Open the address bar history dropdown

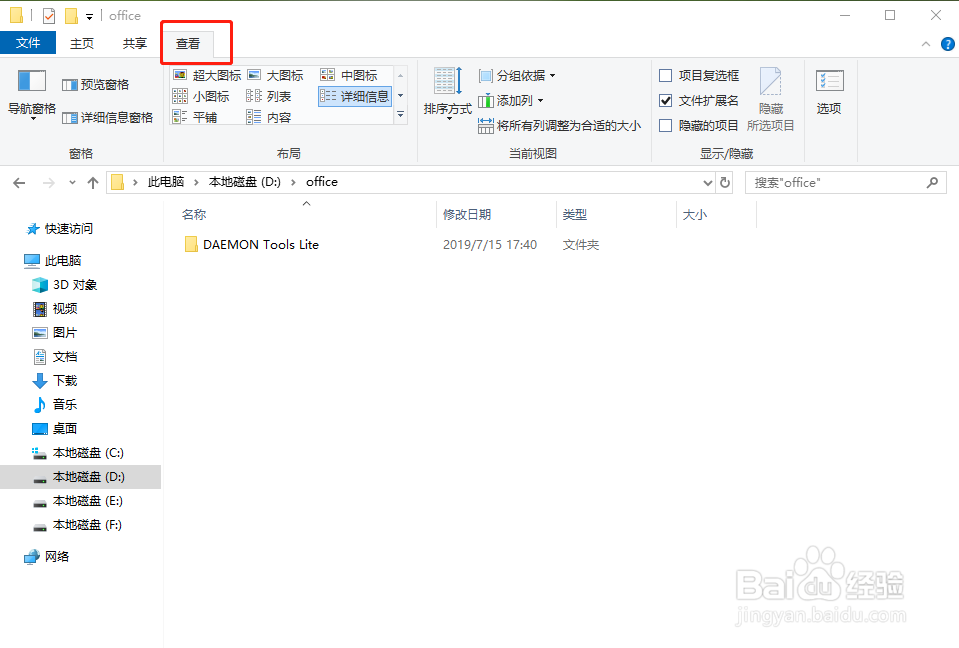click(x=708, y=182)
